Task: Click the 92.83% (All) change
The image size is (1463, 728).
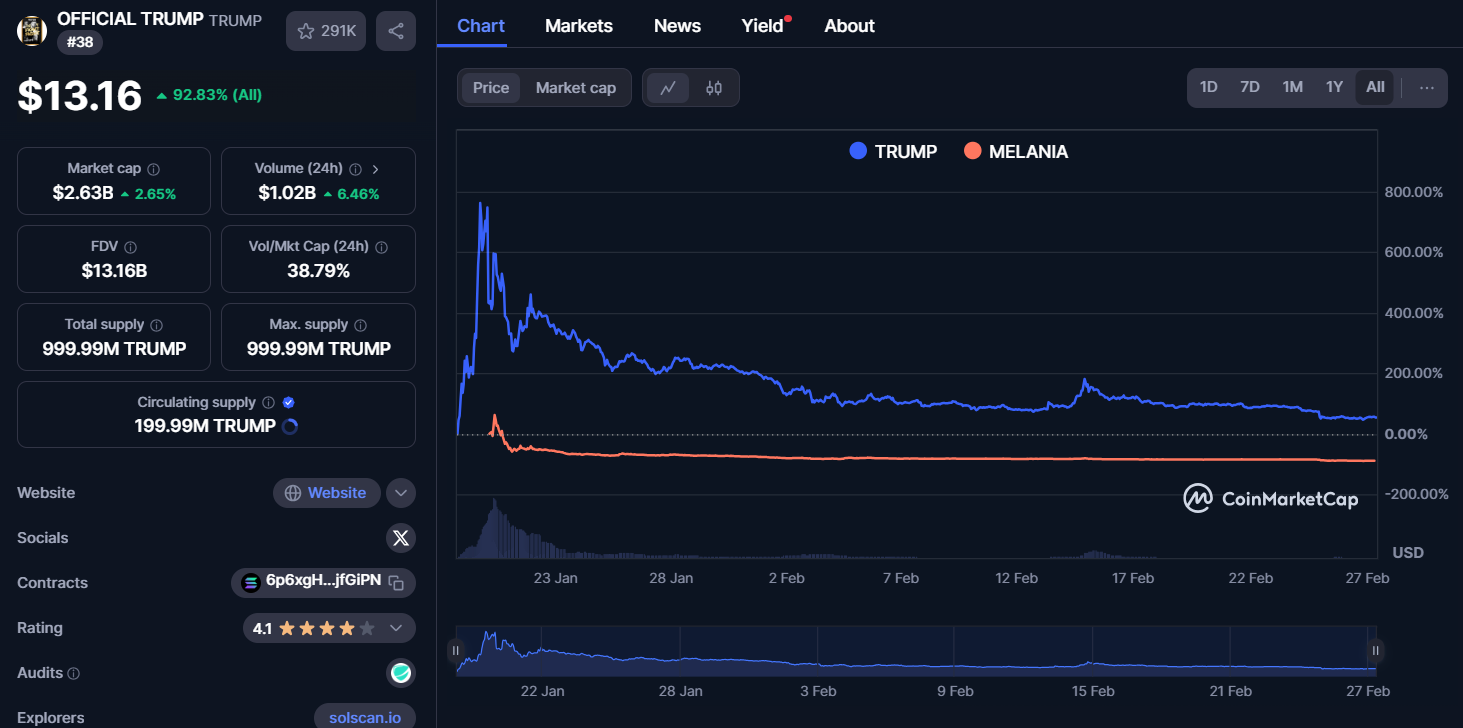Action: pyautogui.click(x=209, y=95)
